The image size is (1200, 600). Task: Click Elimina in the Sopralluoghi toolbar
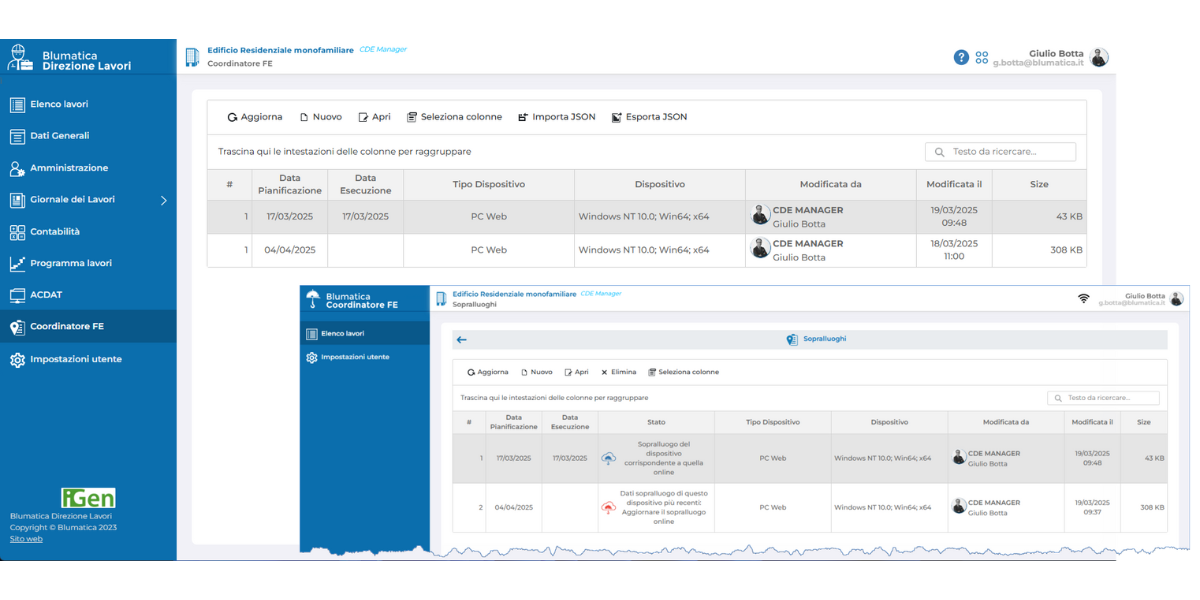(618, 372)
